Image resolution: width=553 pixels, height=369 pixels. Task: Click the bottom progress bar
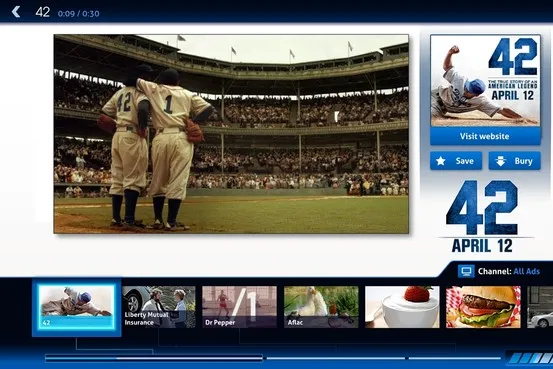pyautogui.click(x=273, y=358)
